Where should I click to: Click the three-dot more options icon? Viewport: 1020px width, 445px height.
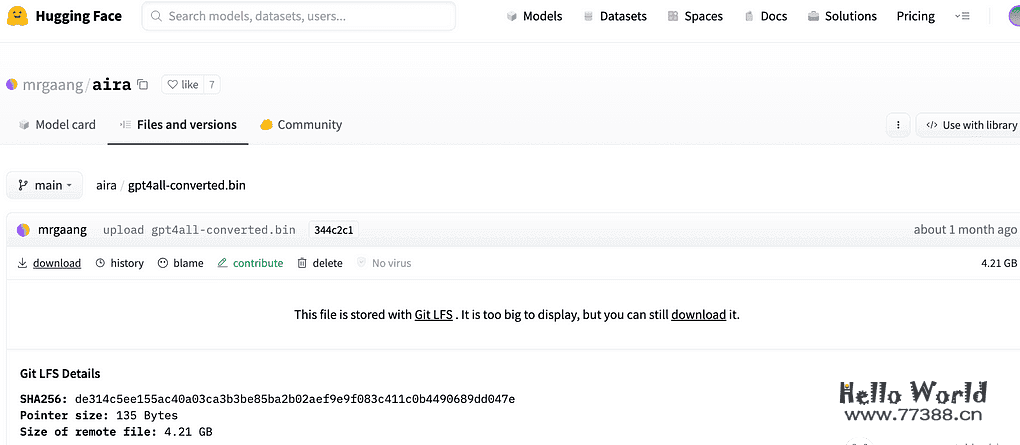point(898,125)
